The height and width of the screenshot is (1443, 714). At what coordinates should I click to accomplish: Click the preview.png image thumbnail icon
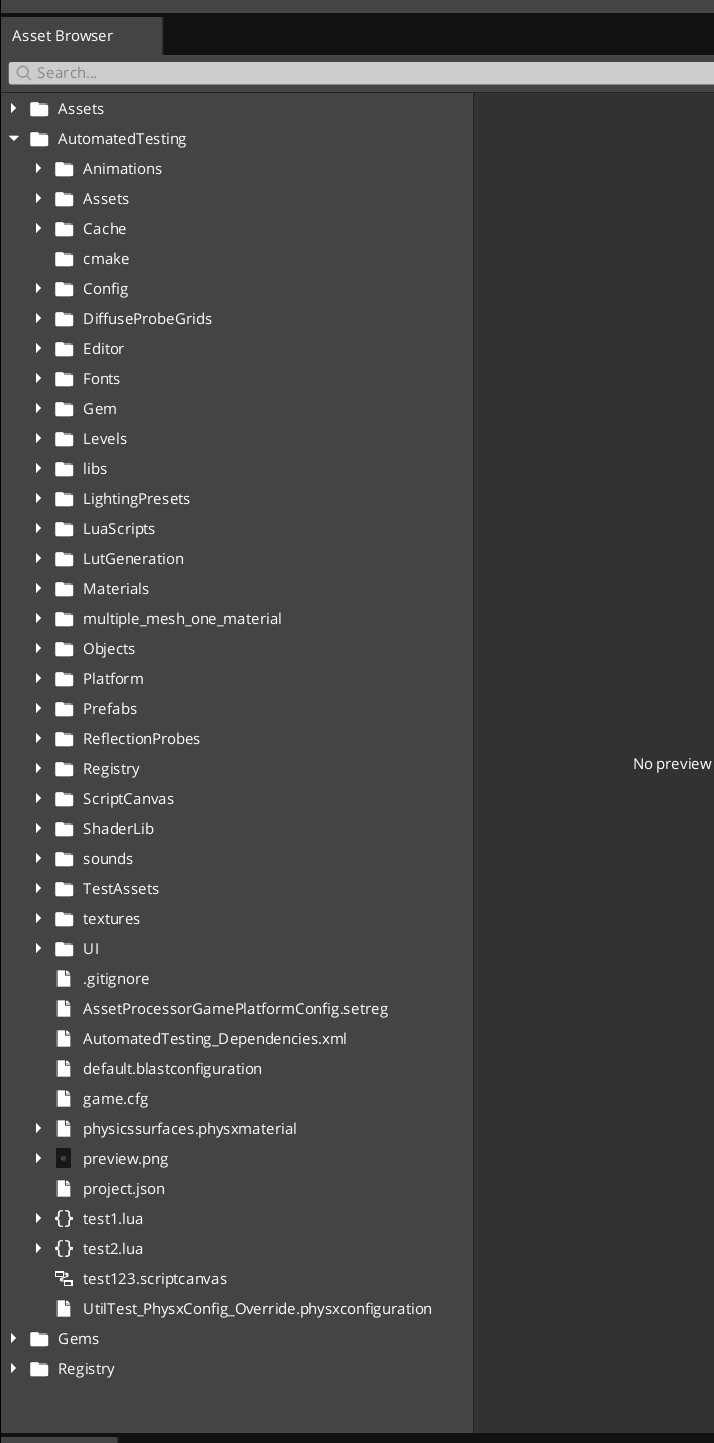(x=64, y=1158)
